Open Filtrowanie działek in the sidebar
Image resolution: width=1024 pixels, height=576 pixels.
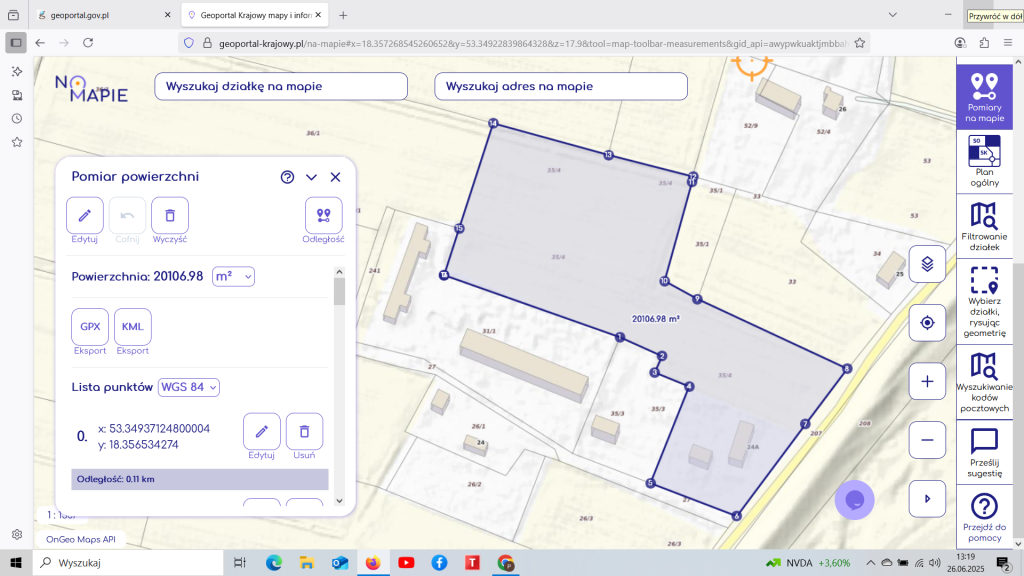coord(984,225)
